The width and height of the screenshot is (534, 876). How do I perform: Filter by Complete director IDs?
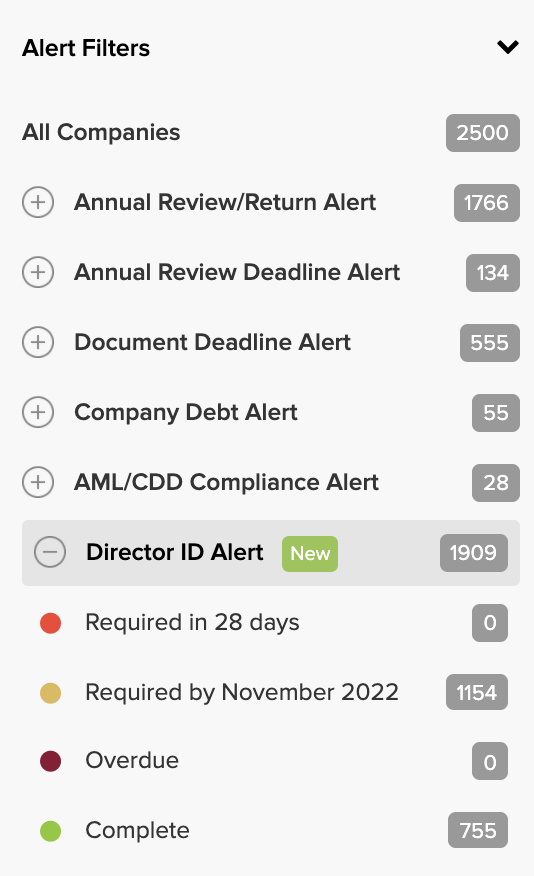tap(137, 831)
